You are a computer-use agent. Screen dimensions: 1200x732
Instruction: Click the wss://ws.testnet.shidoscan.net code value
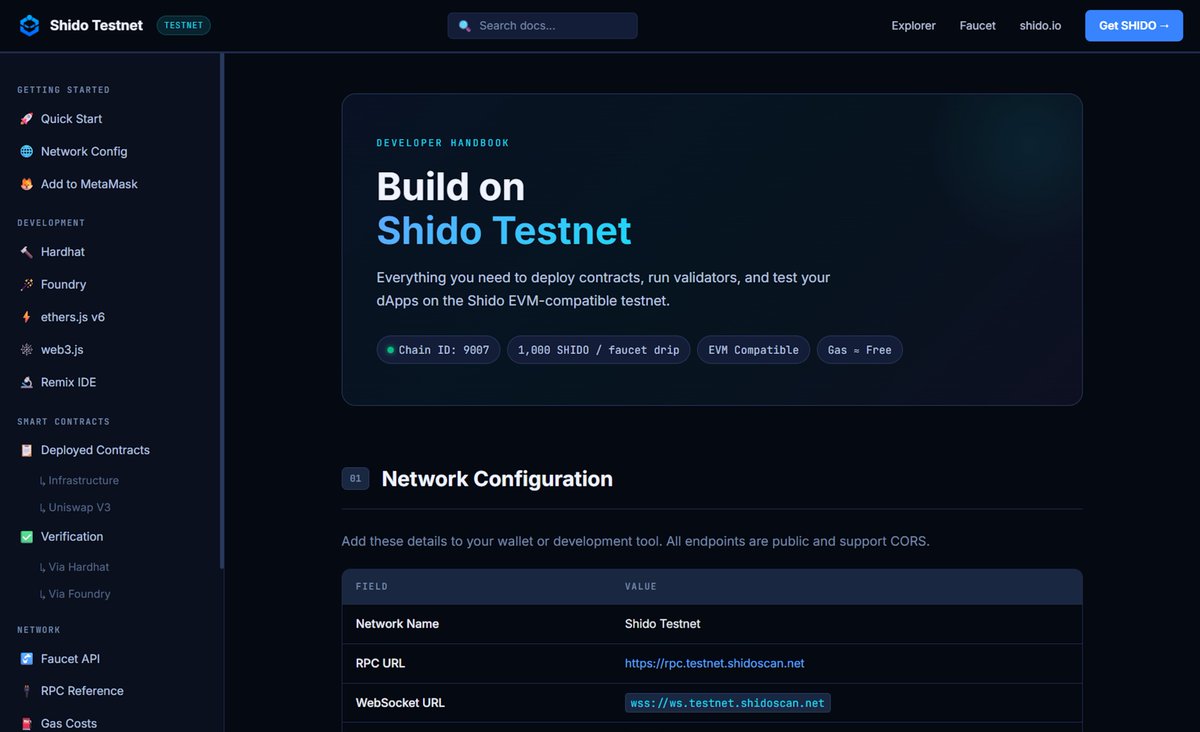[728, 703]
